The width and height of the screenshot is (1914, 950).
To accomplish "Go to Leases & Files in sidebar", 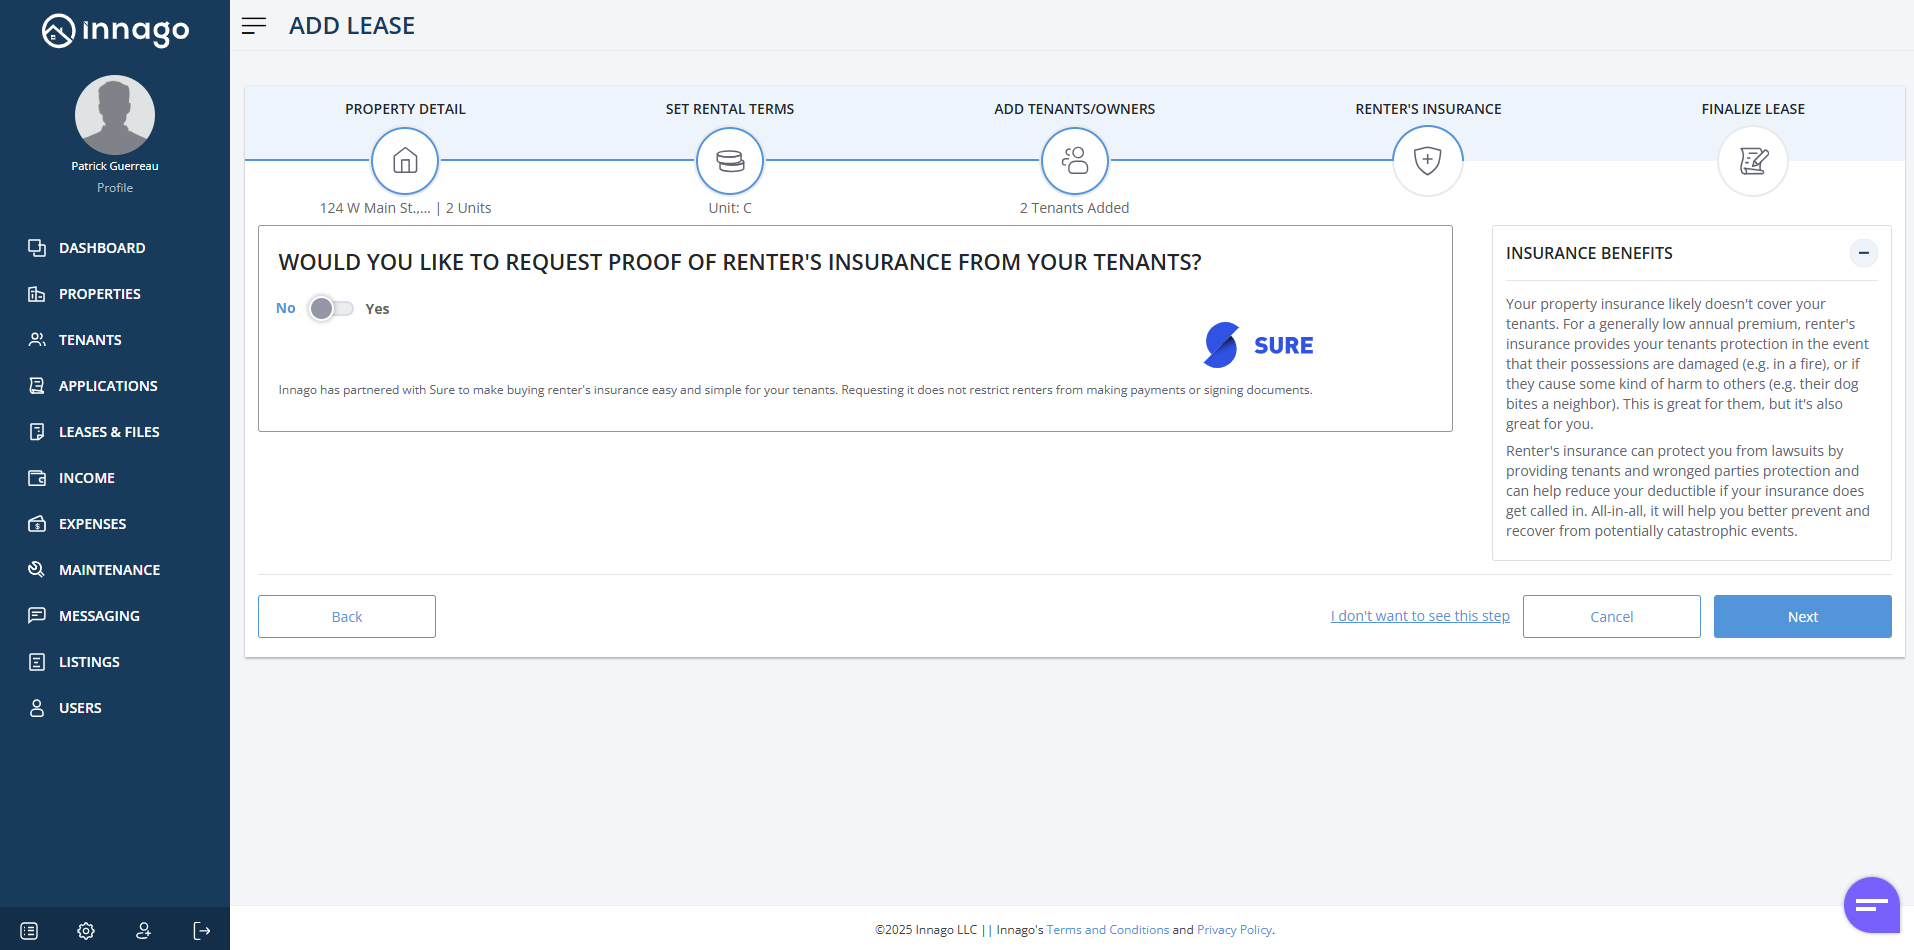I will pos(109,432).
